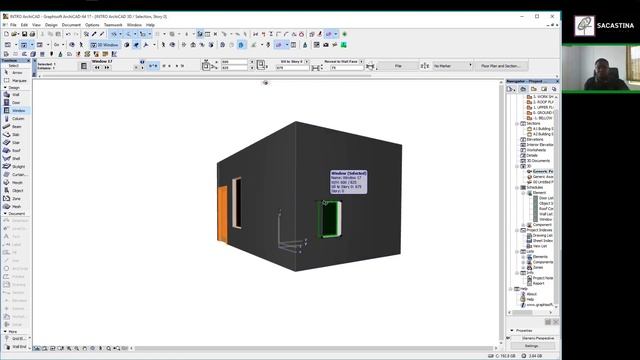Click the Open file folder icon

(x=14, y=34)
